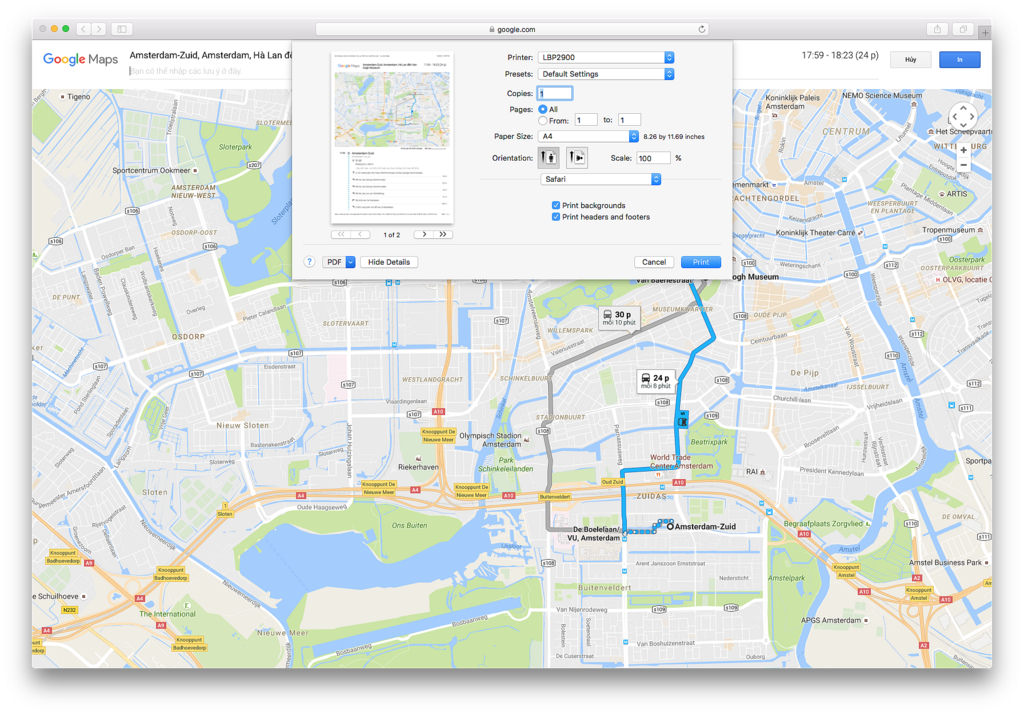Jump to first preview page
1024x714 pixels.
pyautogui.click(x=340, y=234)
